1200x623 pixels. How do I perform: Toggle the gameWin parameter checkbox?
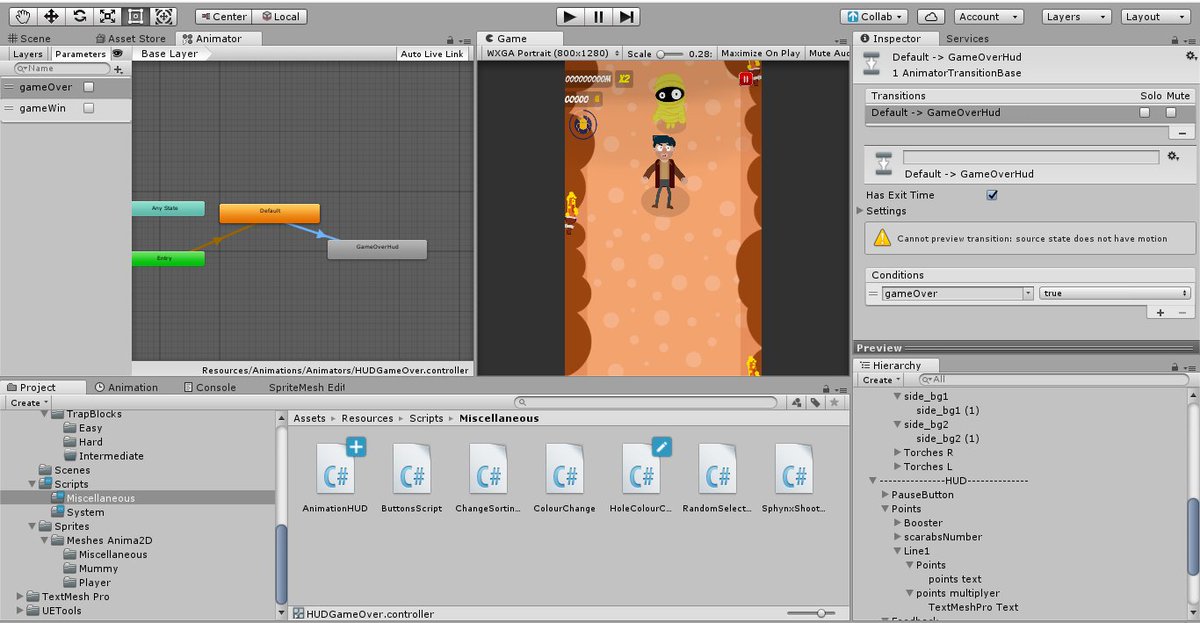click(x=88, y=108)
